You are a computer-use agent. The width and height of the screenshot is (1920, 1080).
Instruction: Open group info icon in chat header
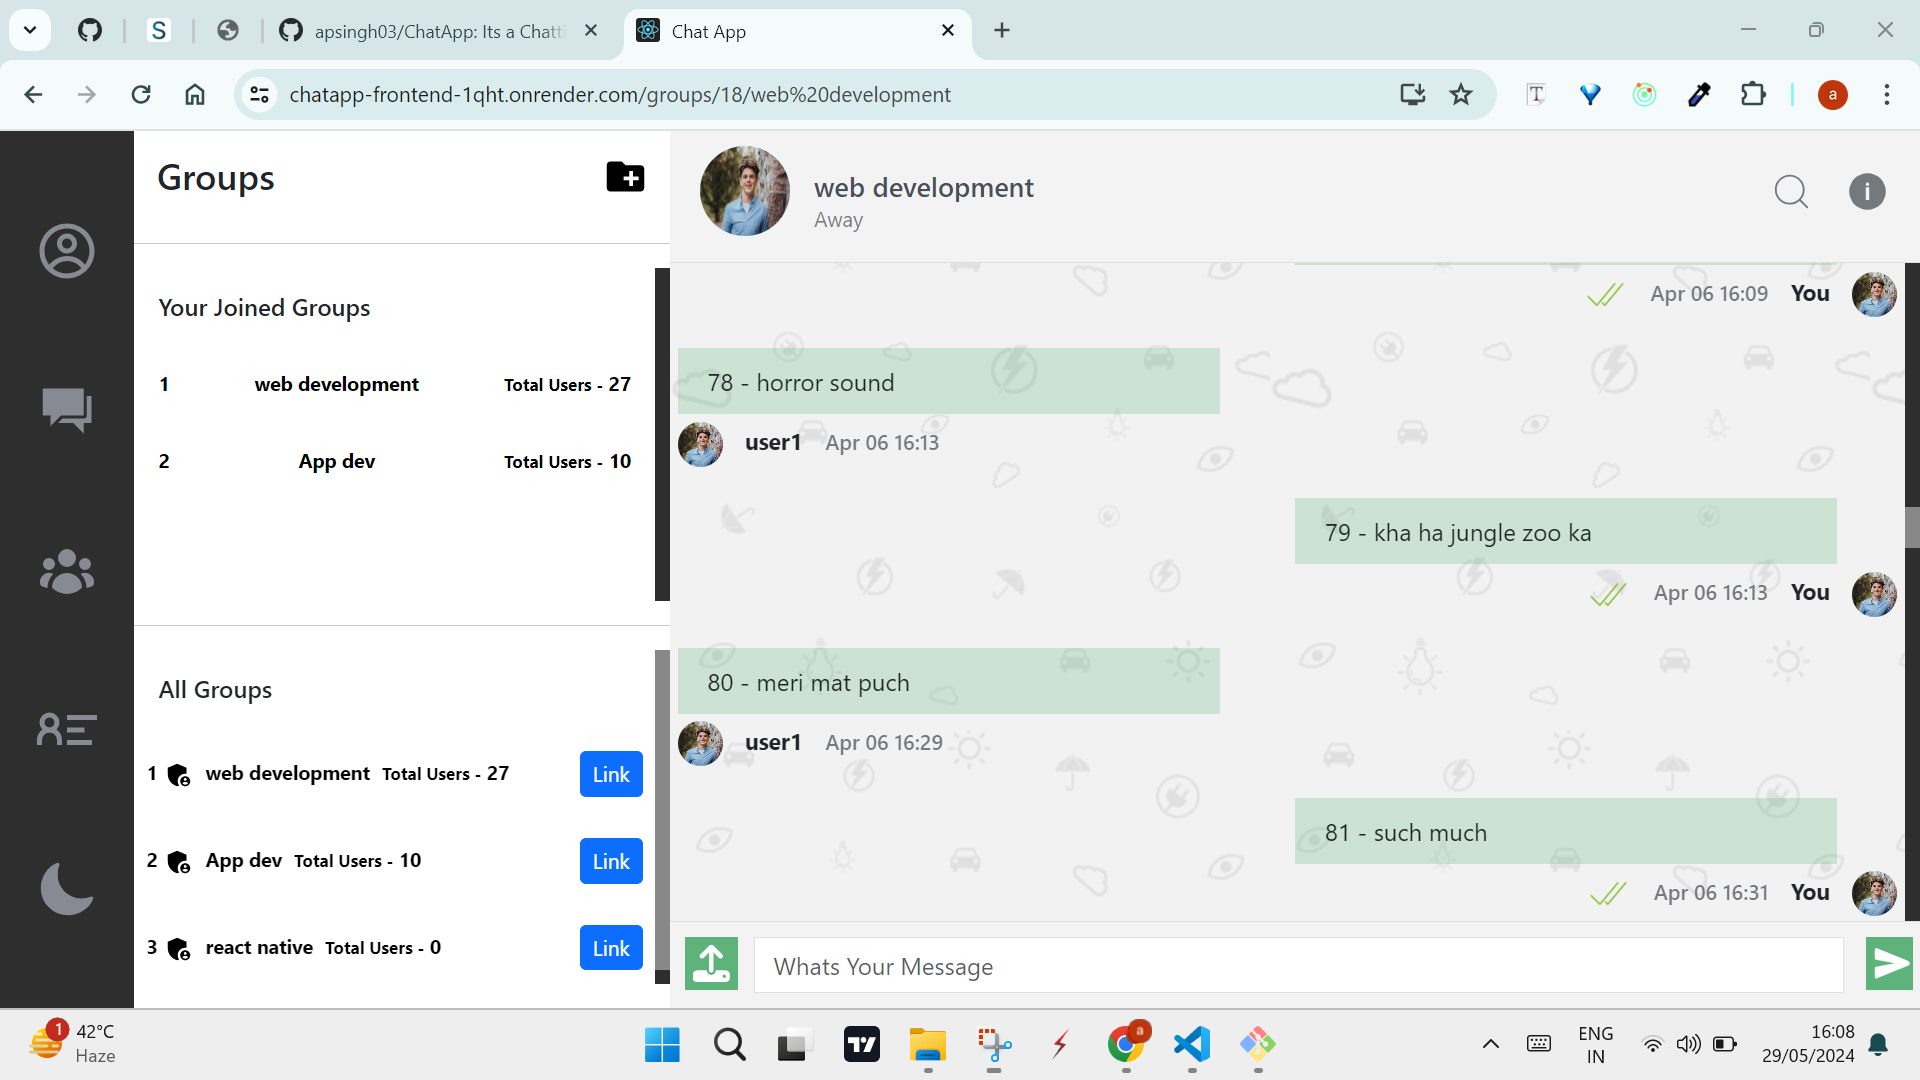[x=1866, y=191]
